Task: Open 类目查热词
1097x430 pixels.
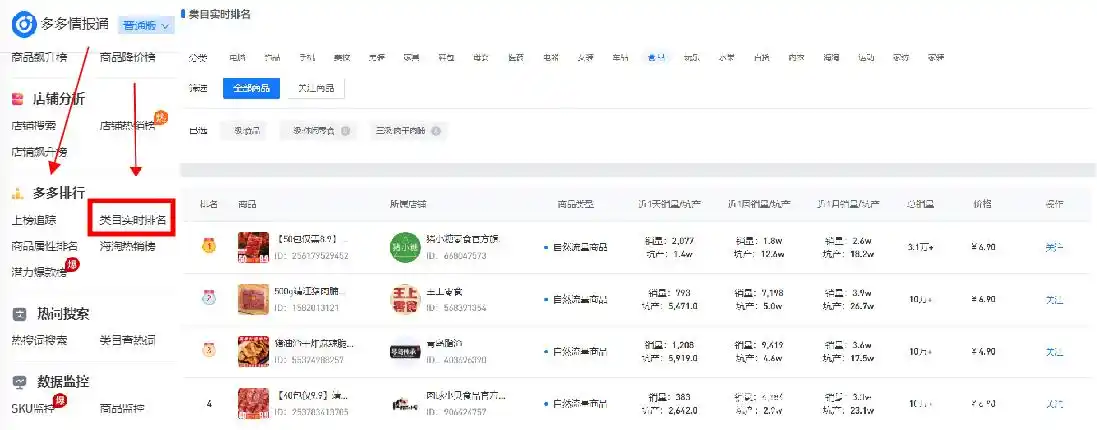Action: 127,341
